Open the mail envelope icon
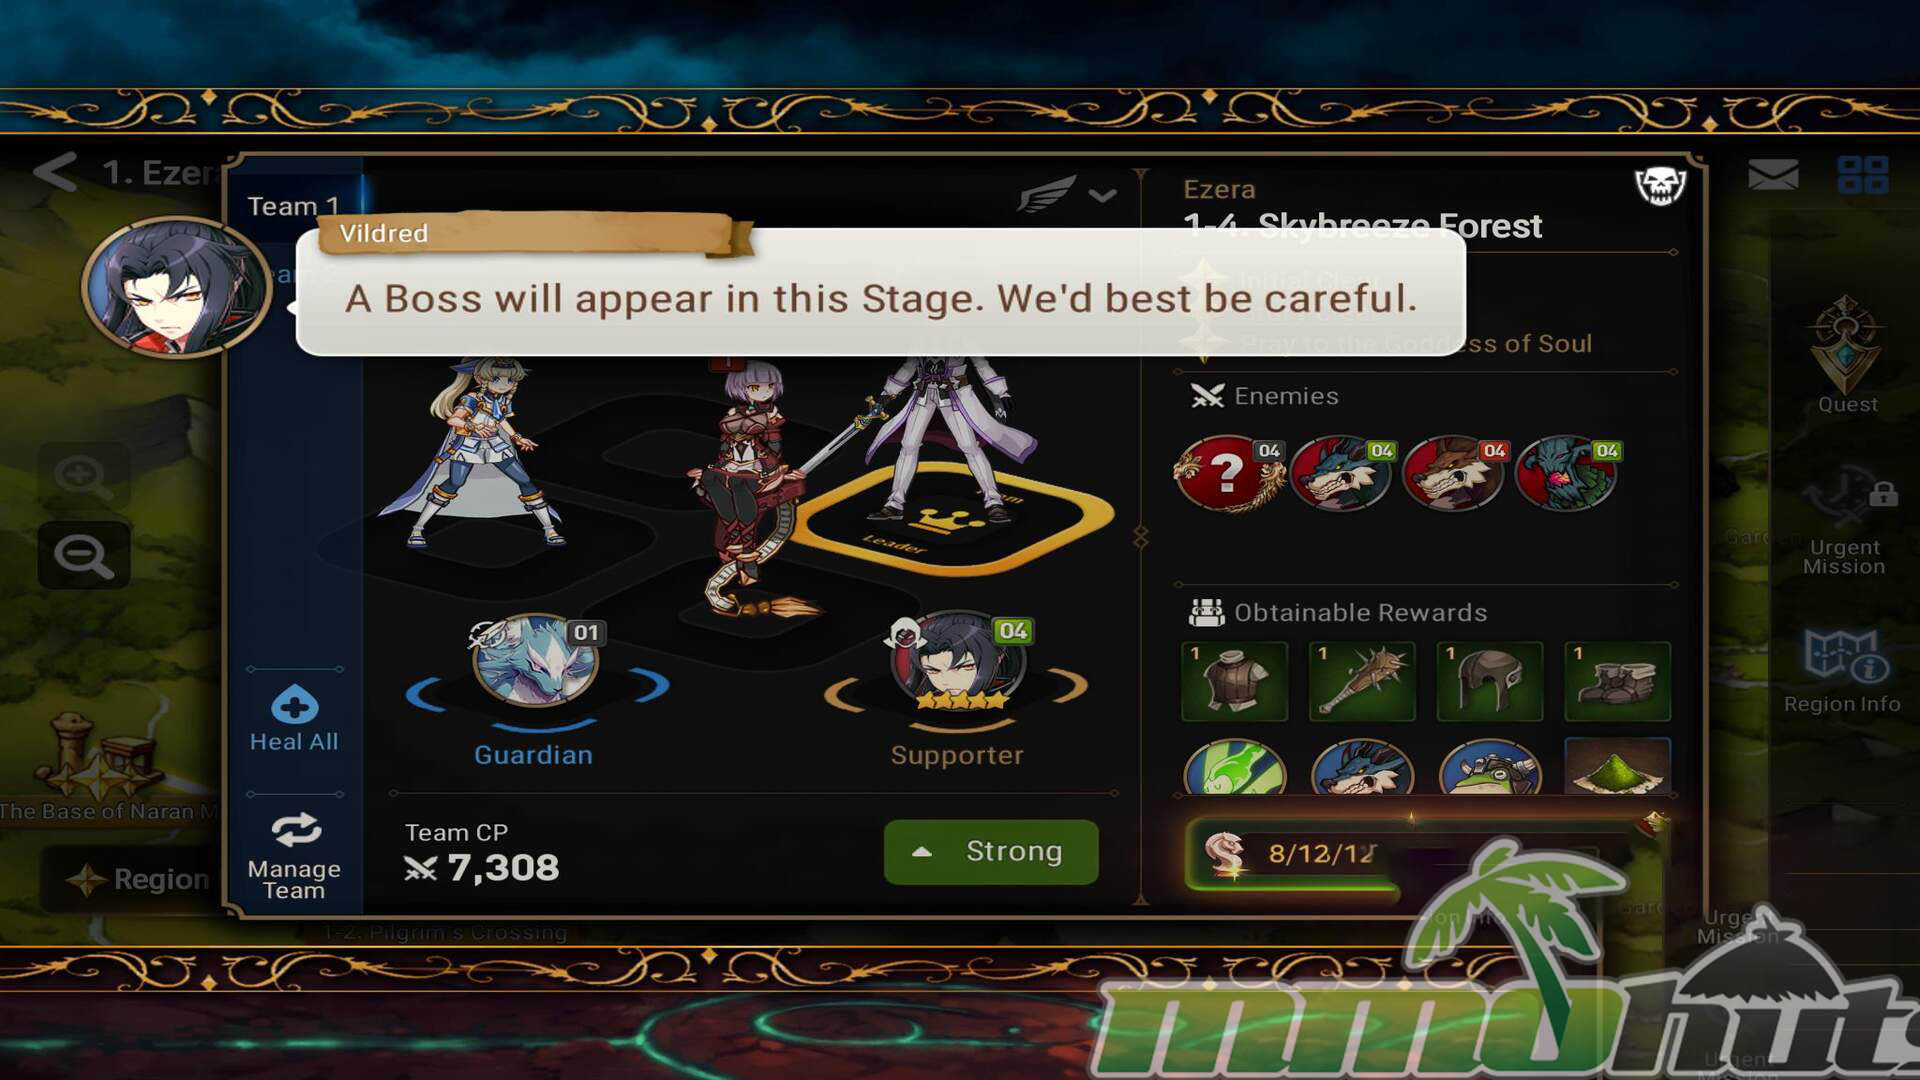The height and width of the screenshot is (1080, 1920). (1773, 176)
